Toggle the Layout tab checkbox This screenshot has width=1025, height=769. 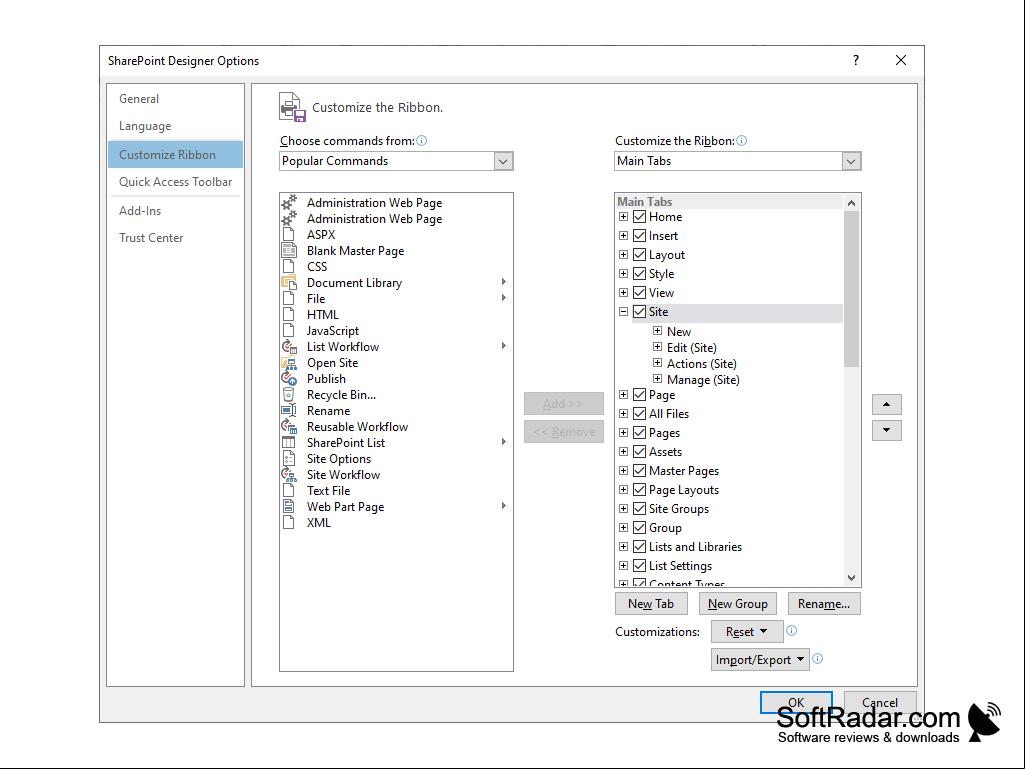pos(640,254)
